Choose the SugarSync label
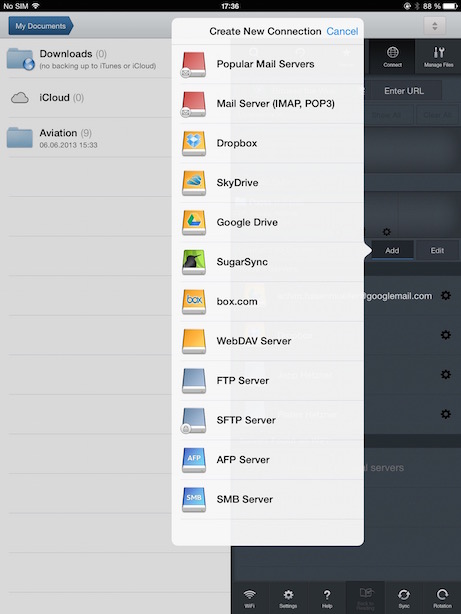Screen dimensions: 461x614 click(242, 262)
